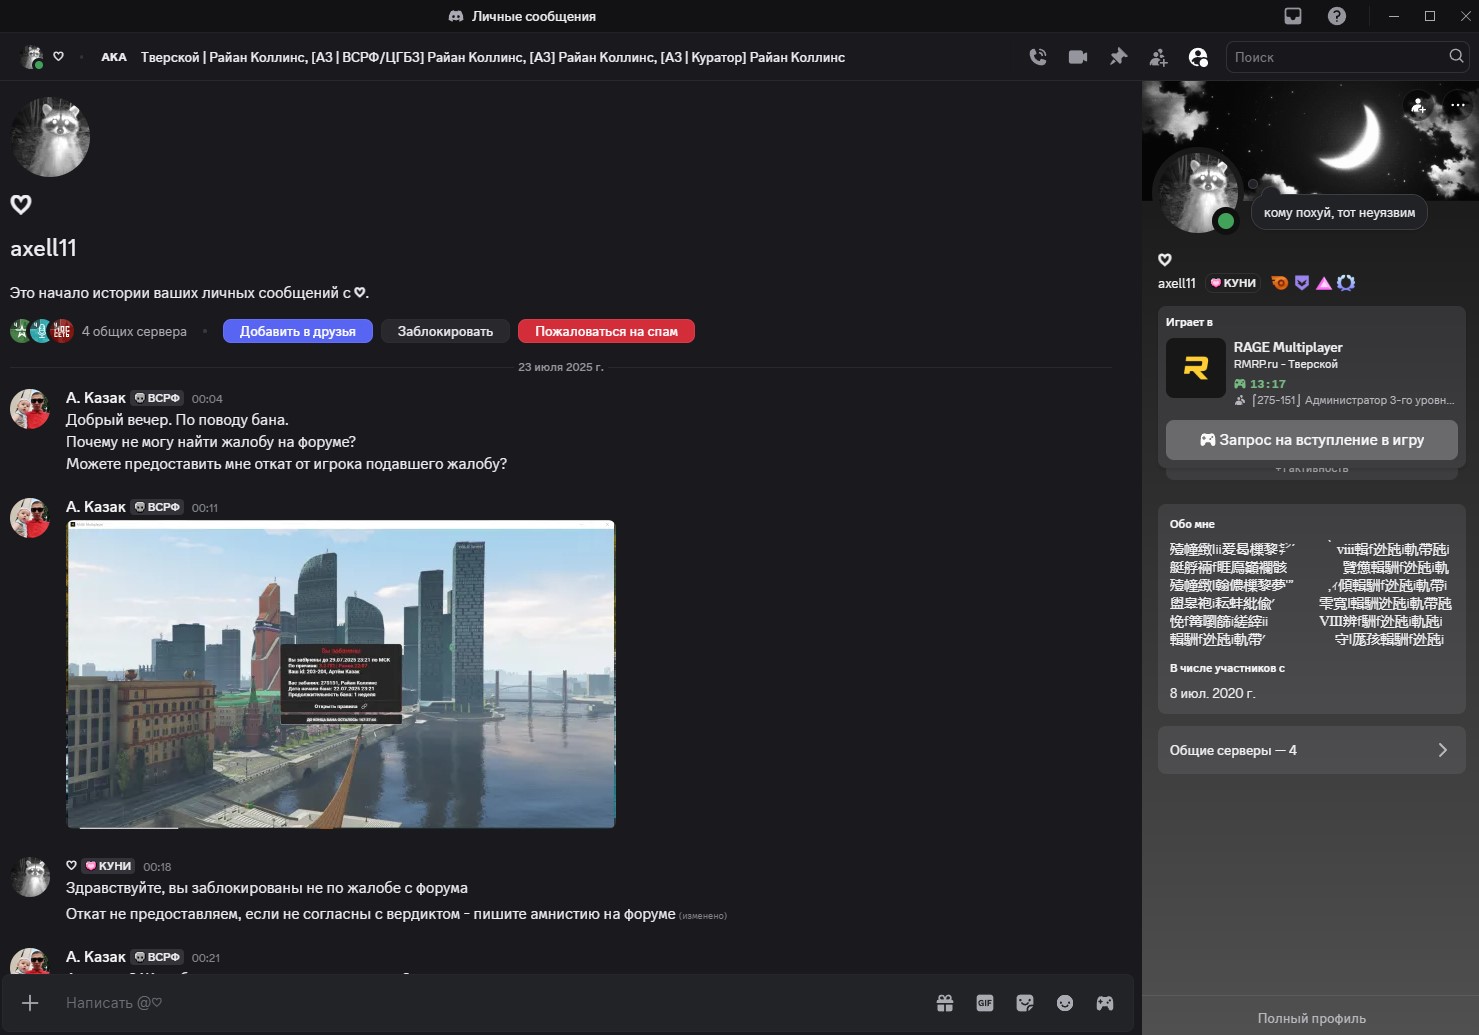This screenshot has width=1479, height=1035.
Task: Click the AKA nicknames text in the header
Action: pos(493,57)
